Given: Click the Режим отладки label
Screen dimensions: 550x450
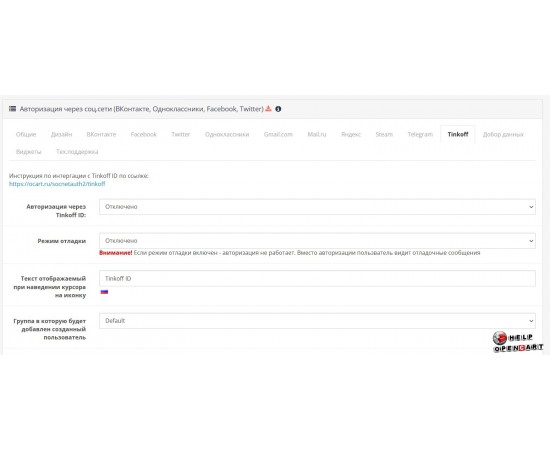Looking at the screenshot, I should (x=62, y=241).
